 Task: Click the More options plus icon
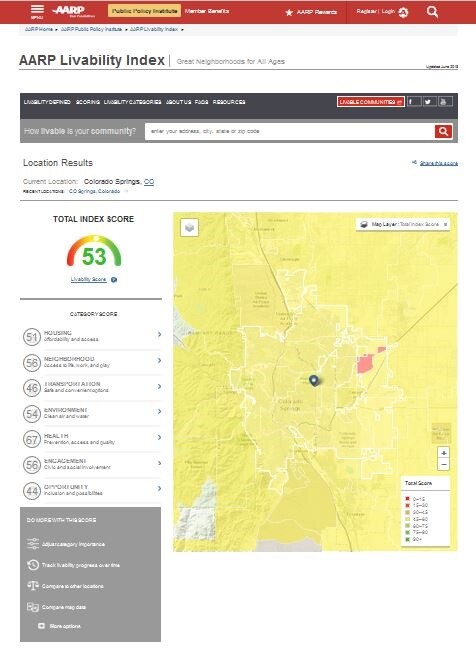[x=41, y=626]
